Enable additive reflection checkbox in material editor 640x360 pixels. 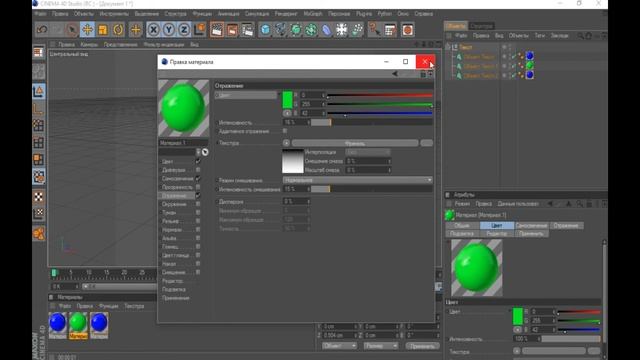pos(285,131)
